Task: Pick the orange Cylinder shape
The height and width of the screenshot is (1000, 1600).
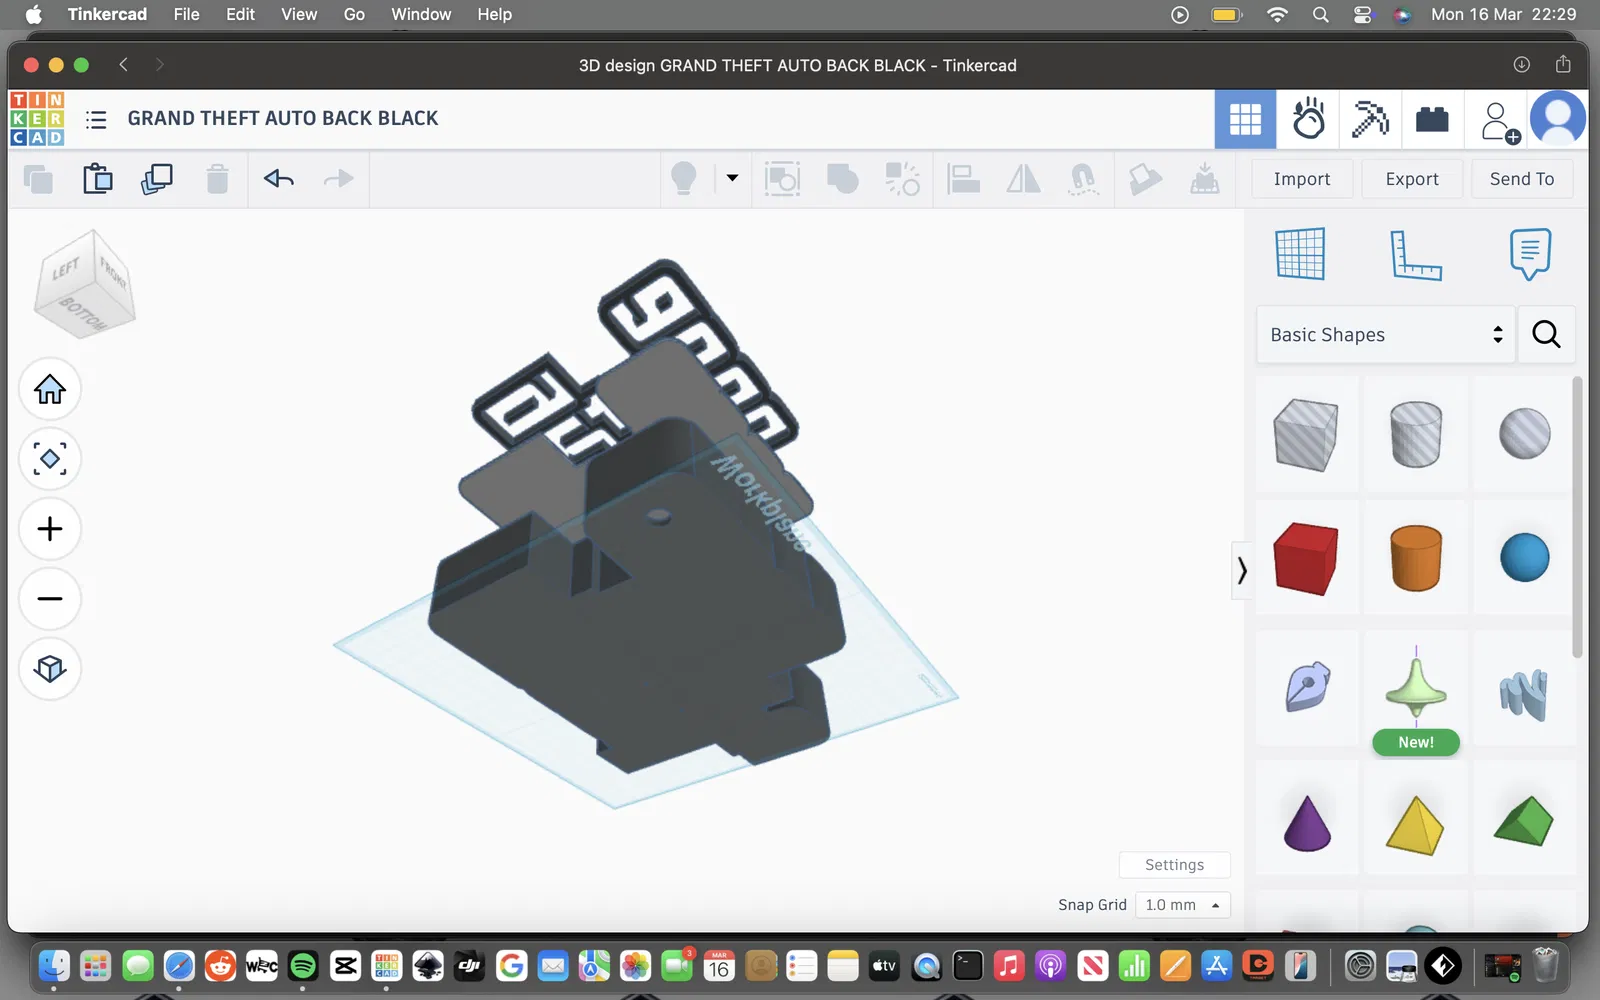Action: pos(1416,558)
